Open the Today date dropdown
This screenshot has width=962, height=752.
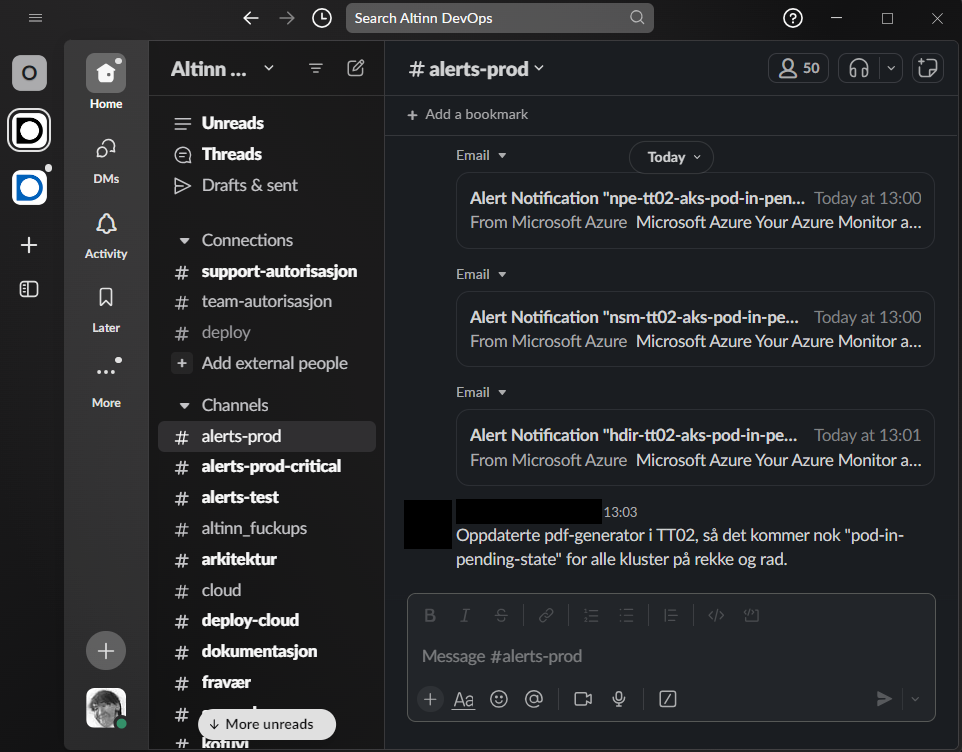pyautogui.click(x=671, y=158)
